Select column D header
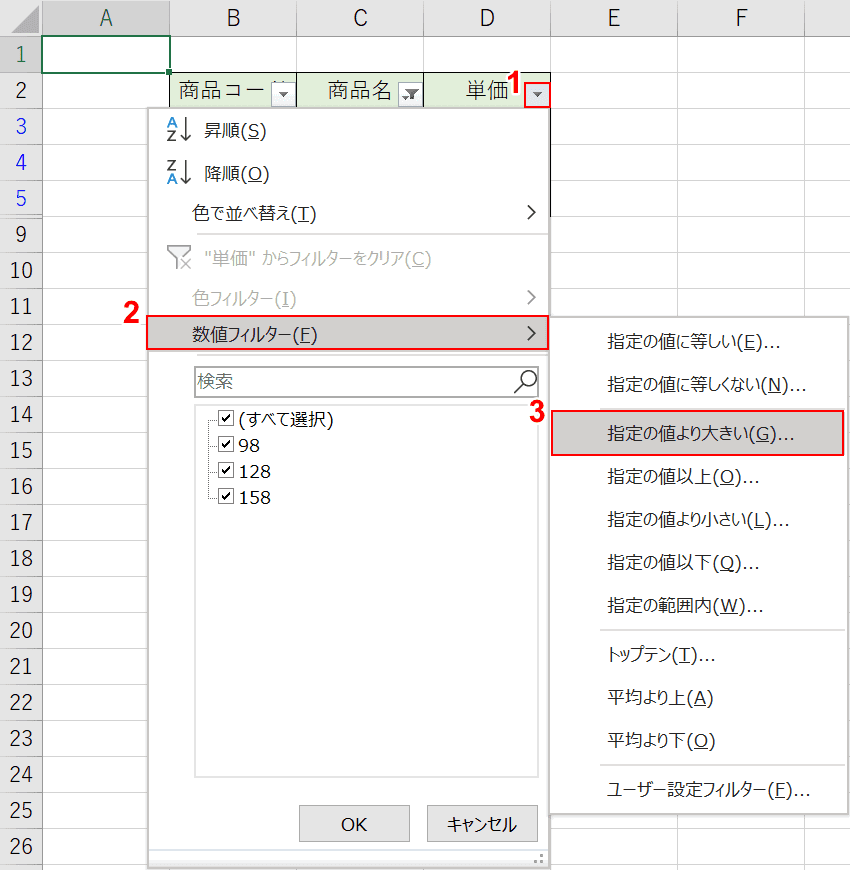This screenshot has height=870, width=850. [x=487, y=18]
